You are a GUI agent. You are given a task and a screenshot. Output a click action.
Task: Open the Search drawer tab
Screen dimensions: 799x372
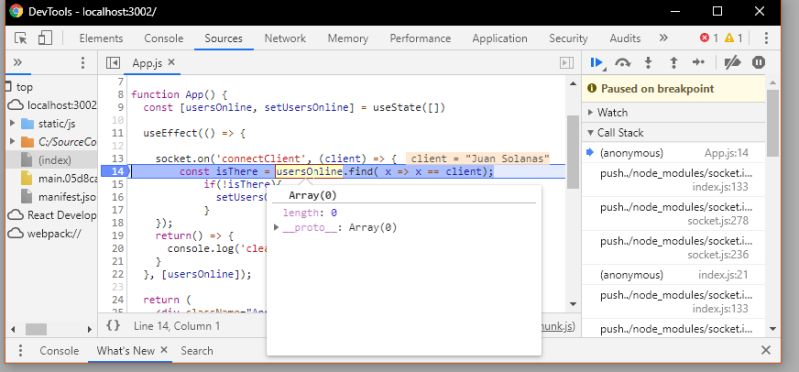pos(197,351)
